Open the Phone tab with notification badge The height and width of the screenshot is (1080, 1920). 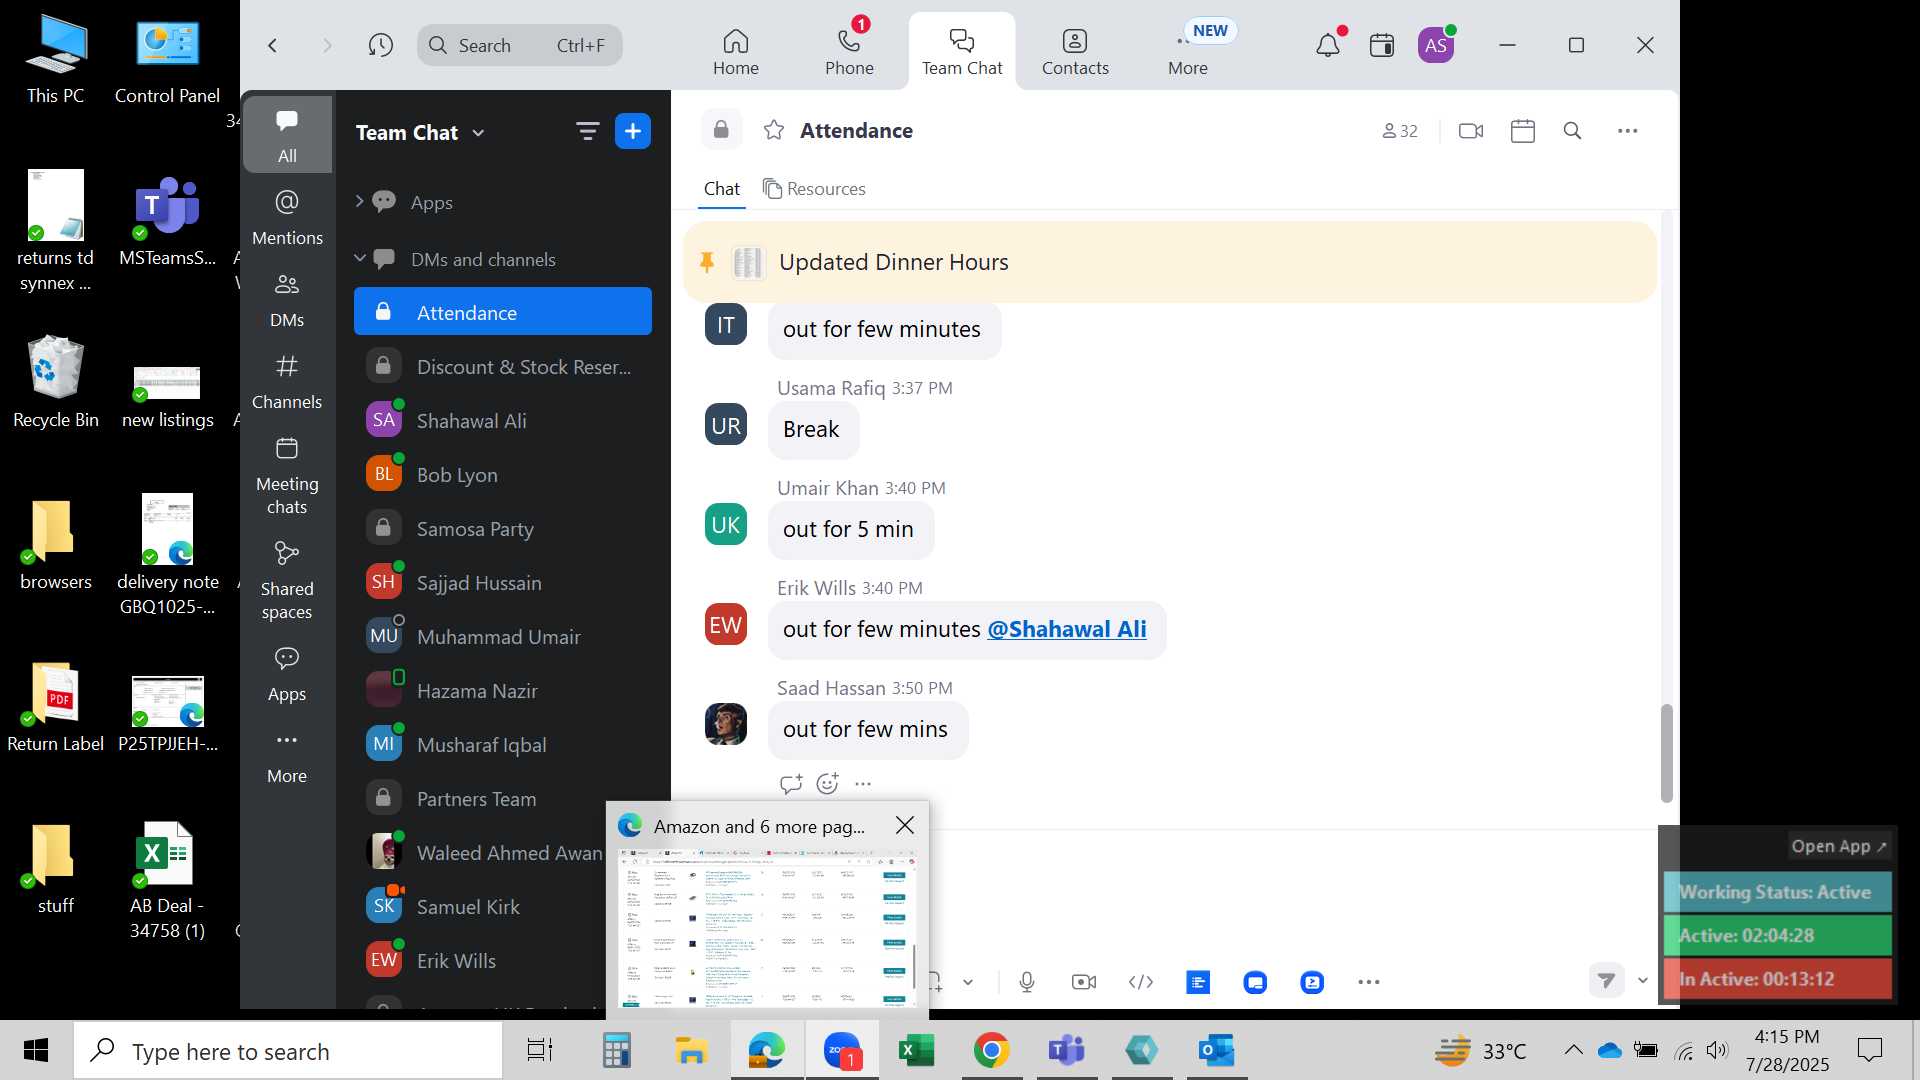849,52
